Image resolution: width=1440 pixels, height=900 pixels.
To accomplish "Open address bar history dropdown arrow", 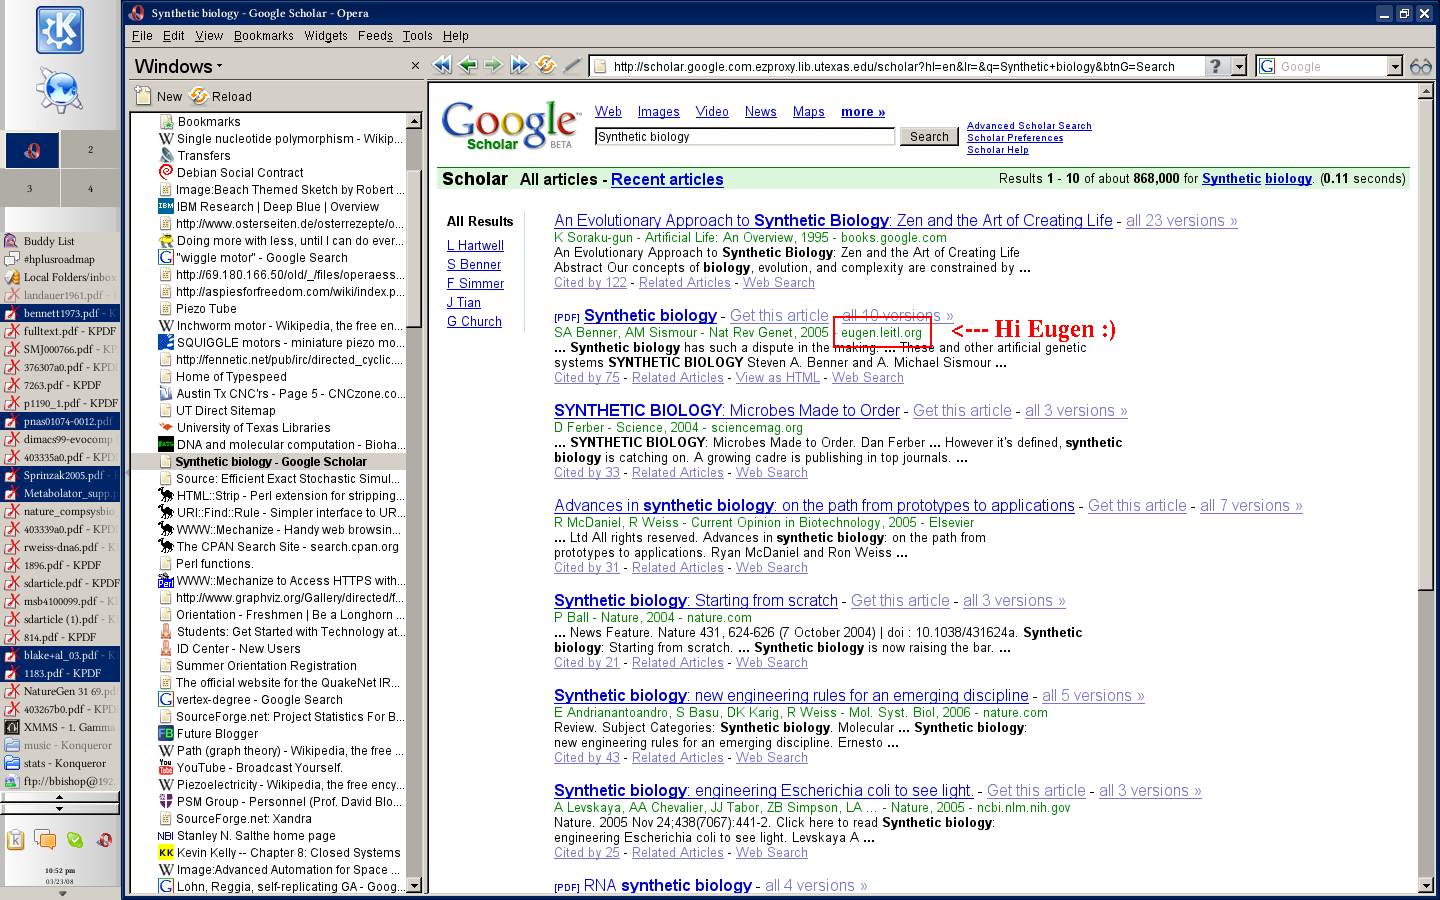I will coord(1239,66).
